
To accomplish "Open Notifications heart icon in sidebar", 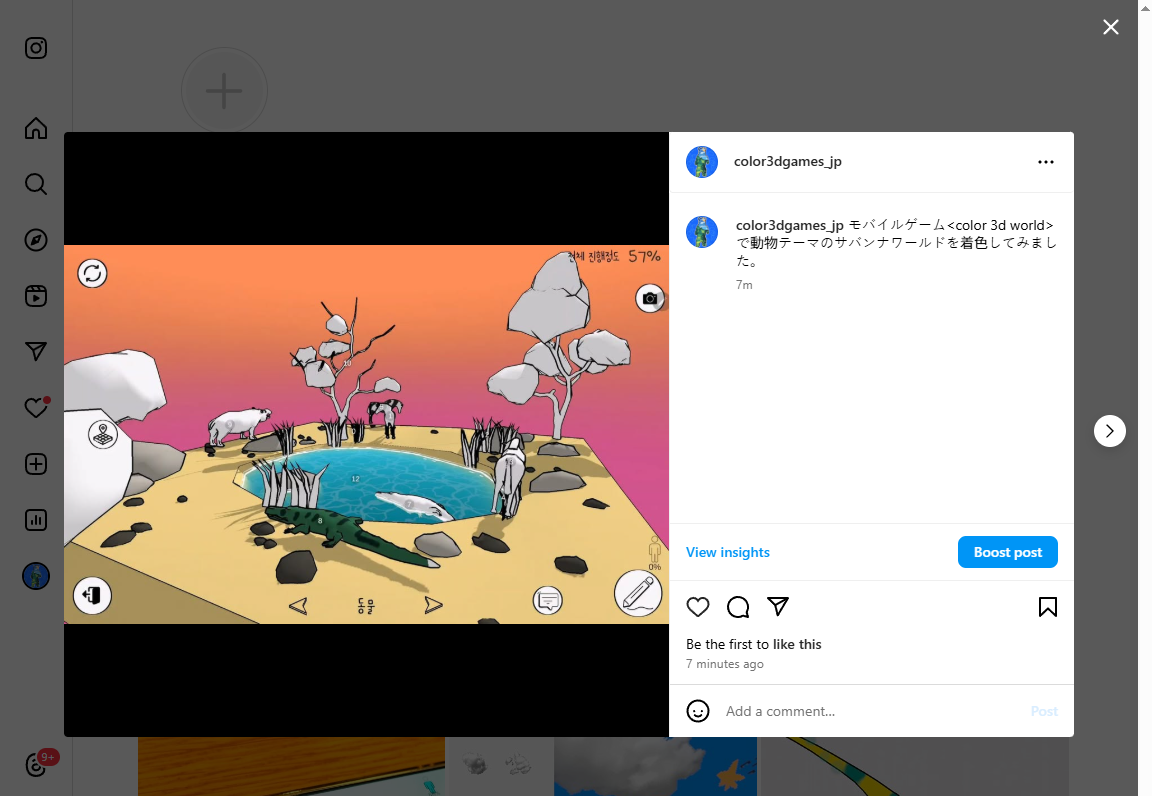I will point(36,407).
